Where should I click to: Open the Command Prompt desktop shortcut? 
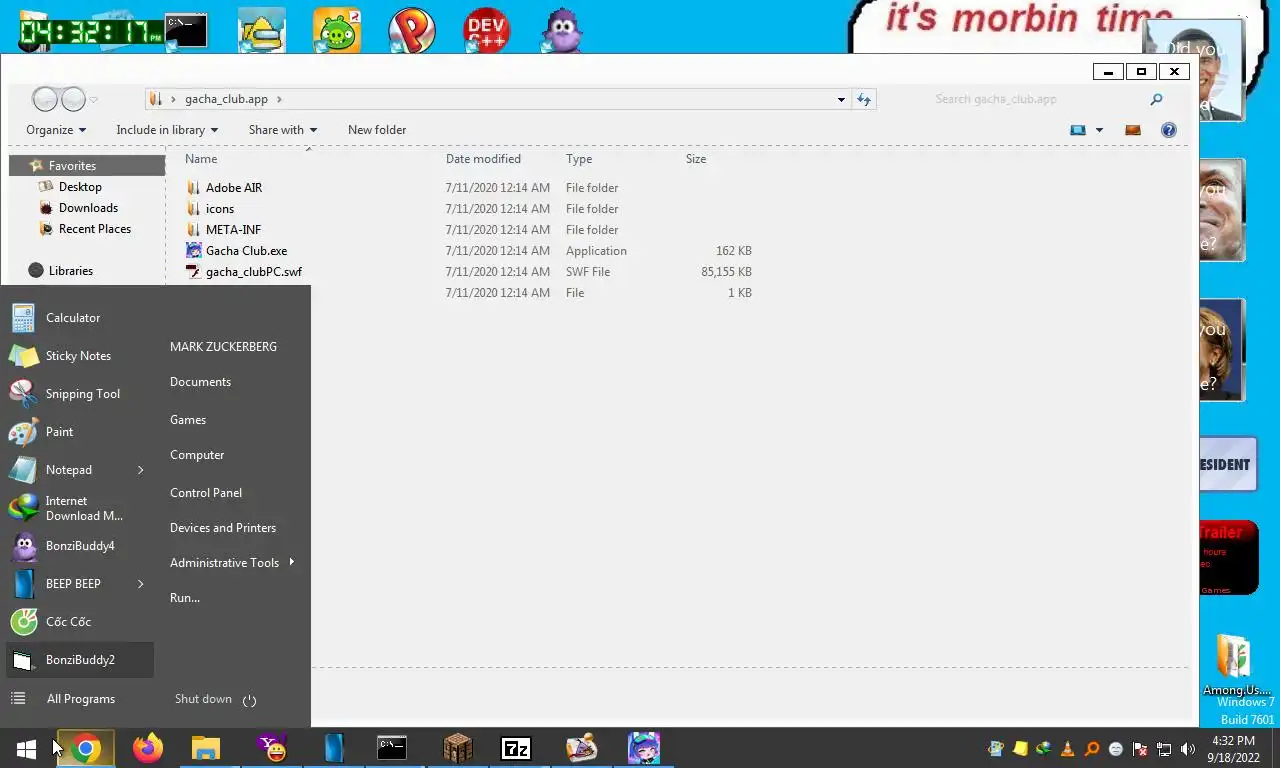187,31
